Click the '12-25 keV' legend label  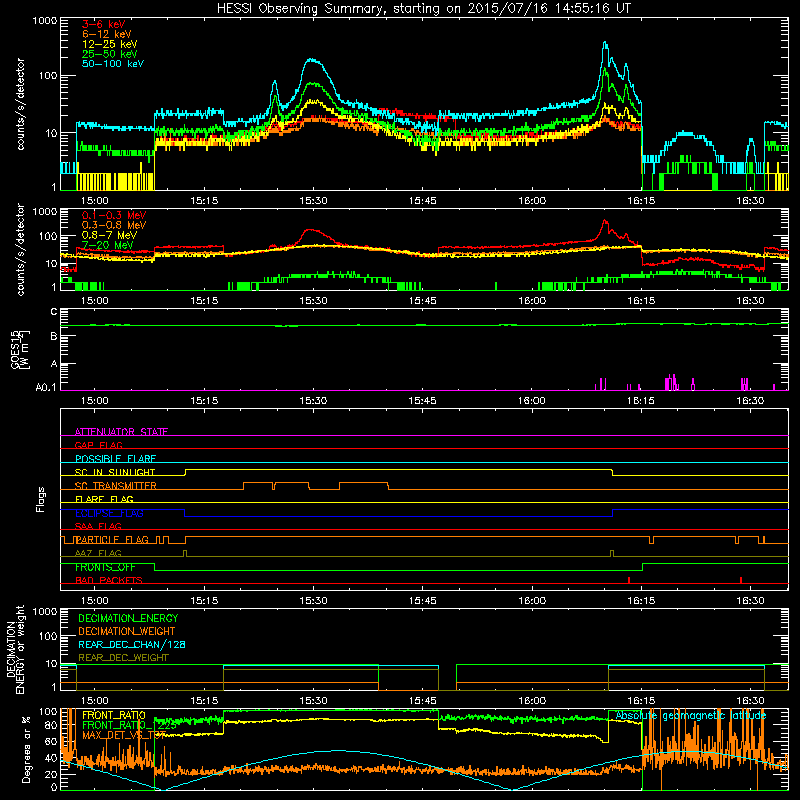point(110,44)
